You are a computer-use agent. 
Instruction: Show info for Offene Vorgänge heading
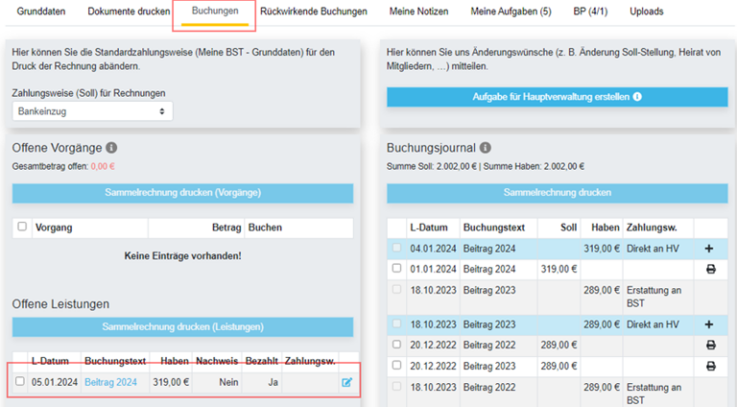coord(111,148)
